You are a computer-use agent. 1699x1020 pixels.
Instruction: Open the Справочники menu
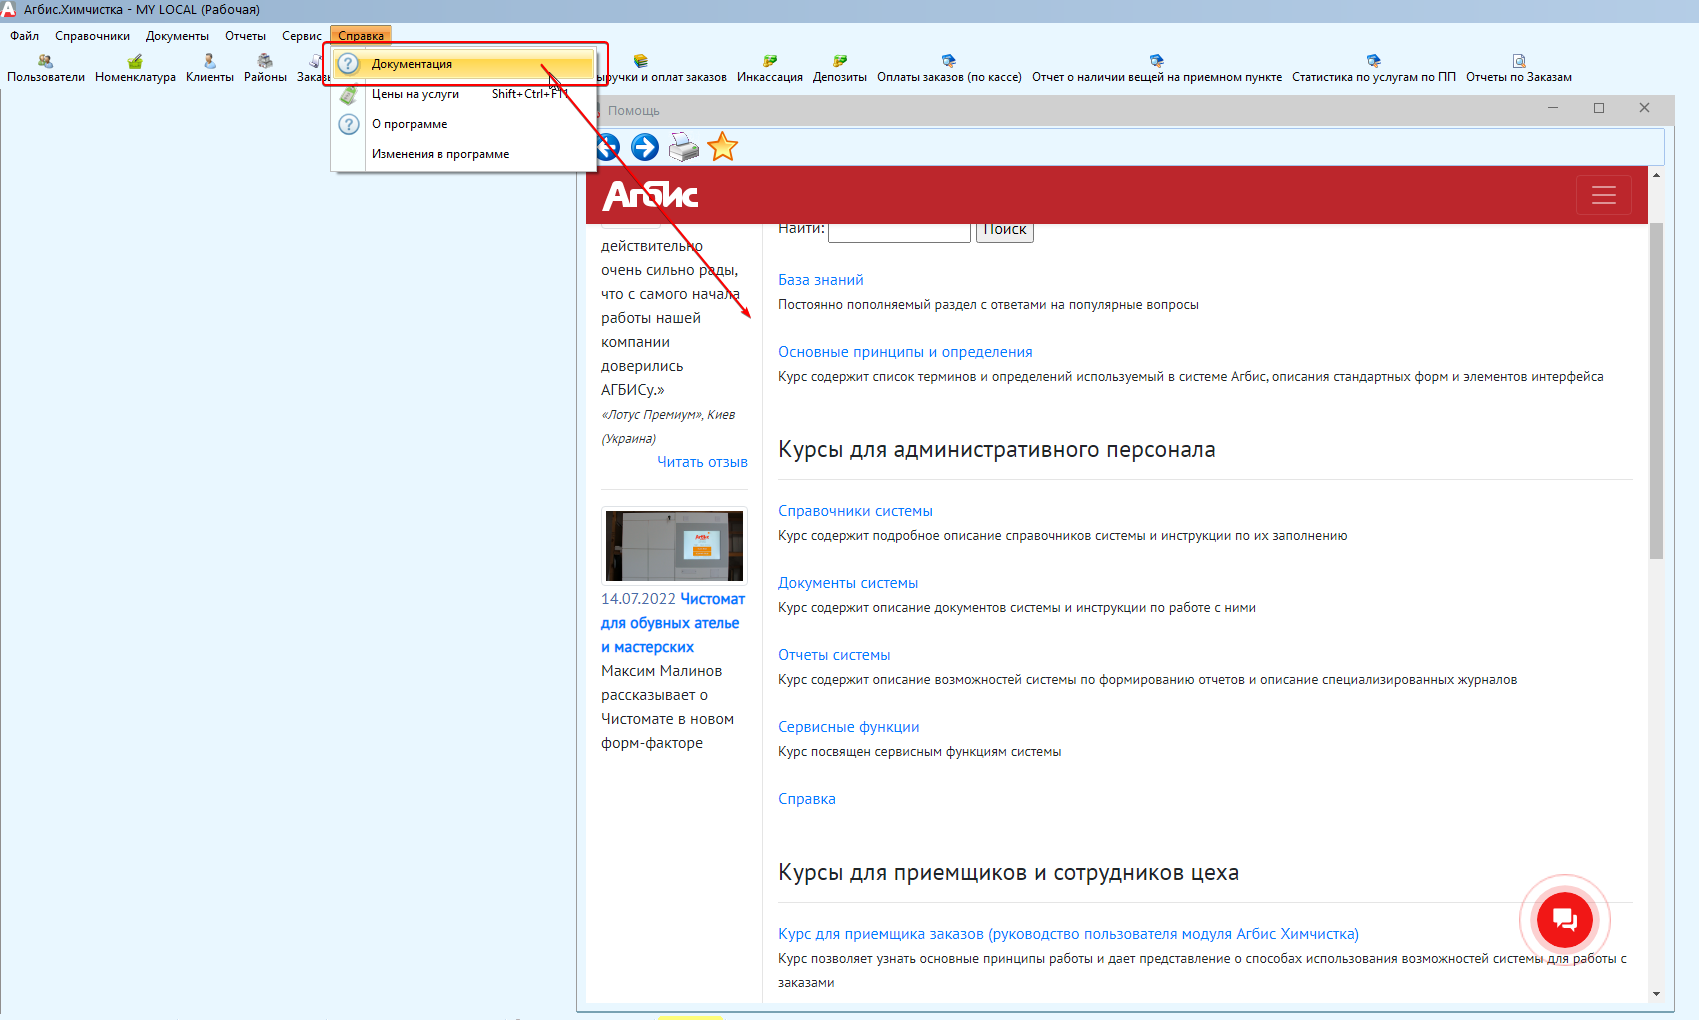pyautogui.click(x=92, y=36)
